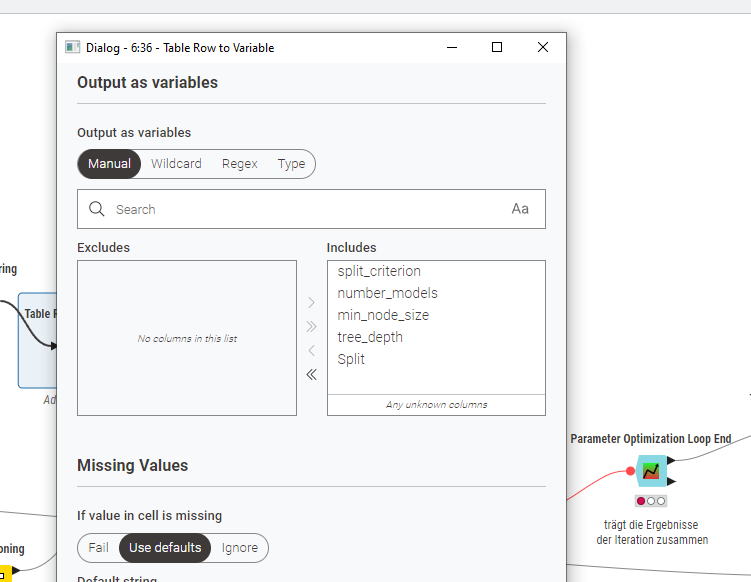The width and height of the screenshot is (751, 582).
Task: Switch to Regex selection mode
Action: click(240, 164)
